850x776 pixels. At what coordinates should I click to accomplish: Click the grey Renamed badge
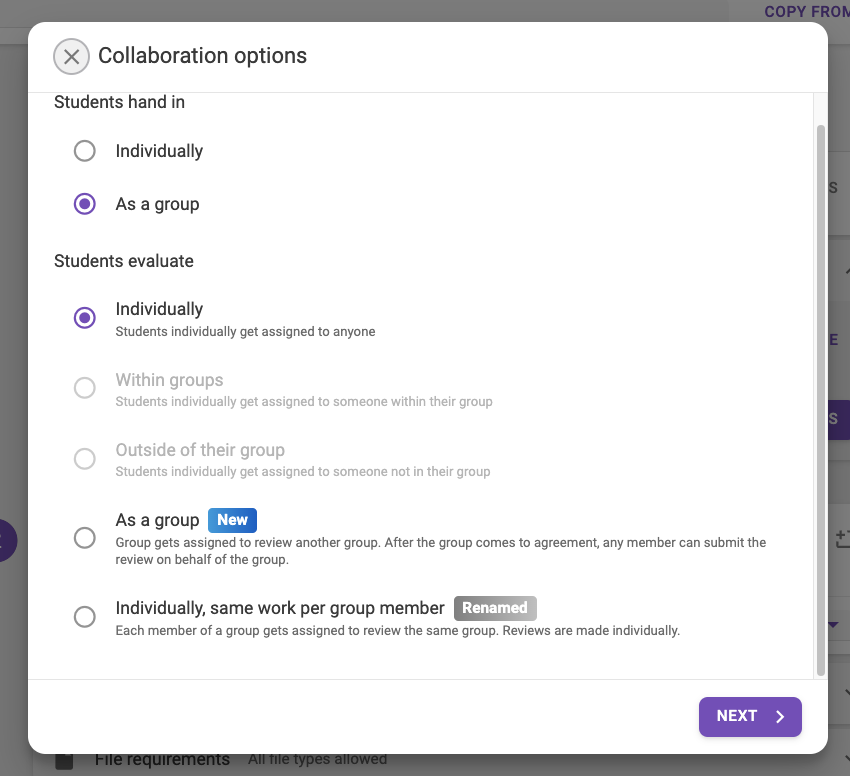[495, 608]
